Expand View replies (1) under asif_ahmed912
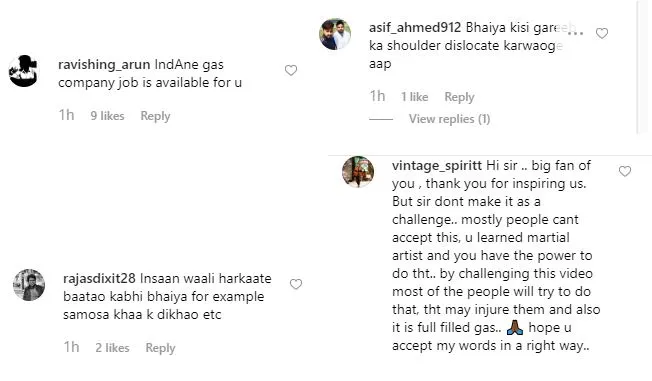This screenshot has height=381, width=652. tap(449, 119)
